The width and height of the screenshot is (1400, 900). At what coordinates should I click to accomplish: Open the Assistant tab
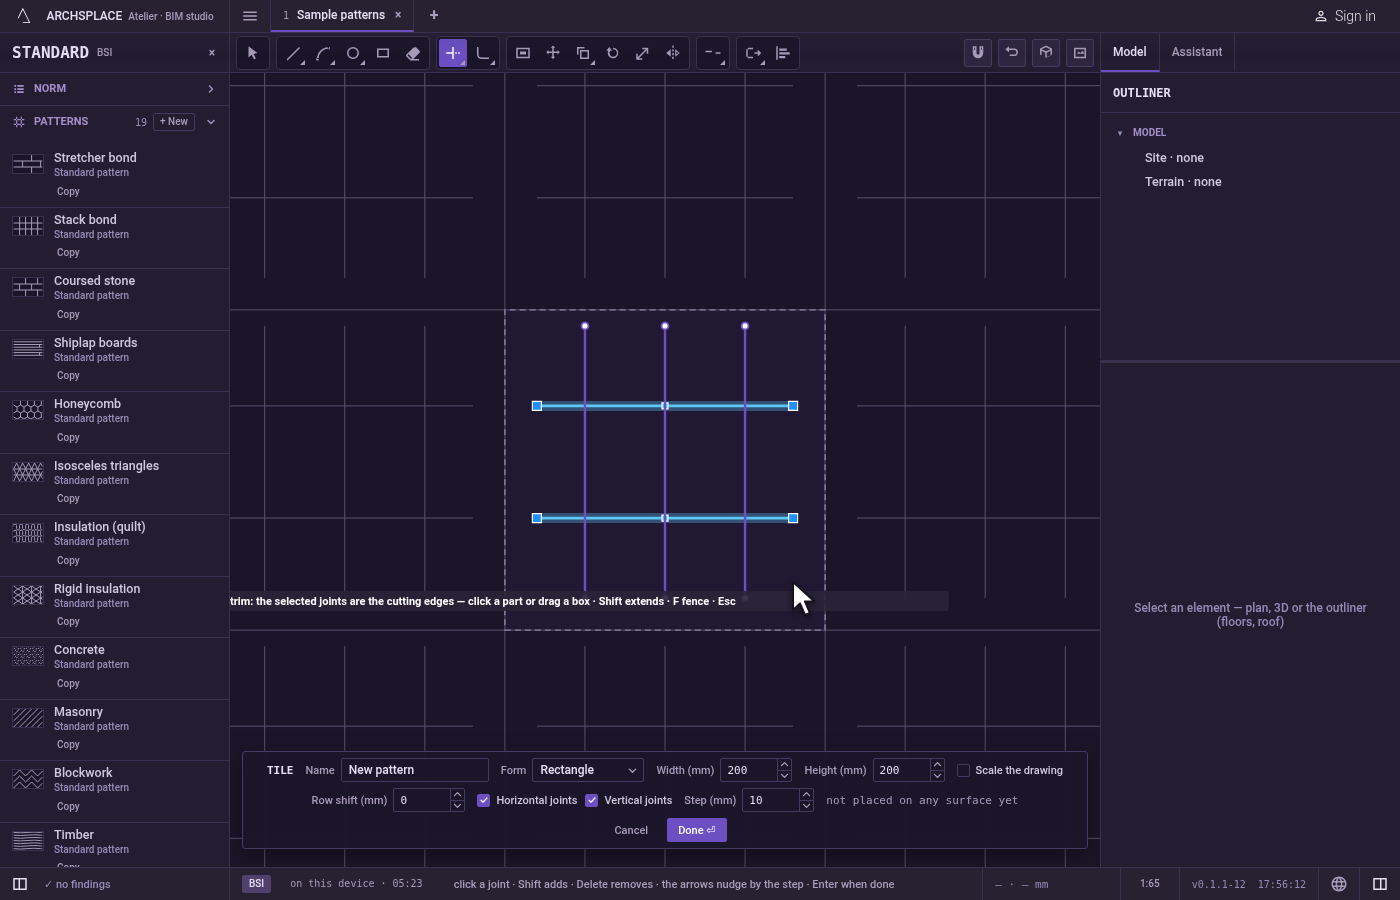coord(1197,52)
